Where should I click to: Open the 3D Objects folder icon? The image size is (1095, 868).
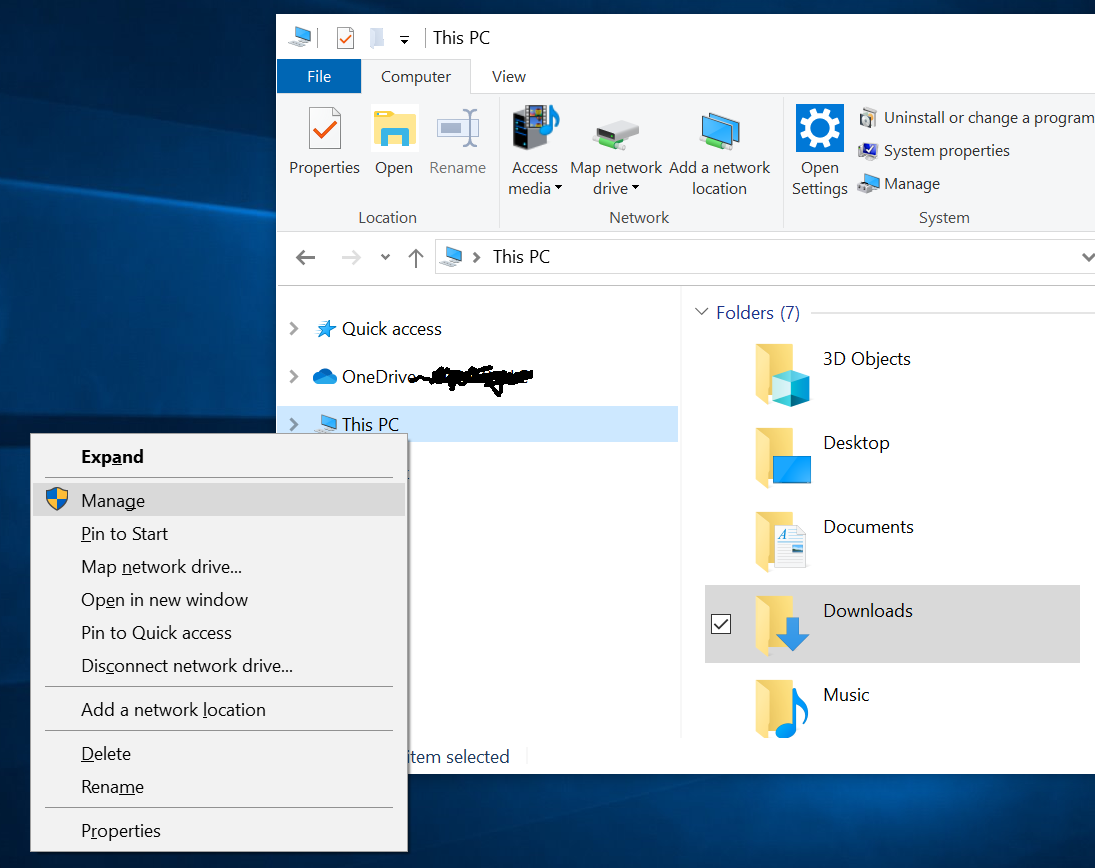point(782,376)
